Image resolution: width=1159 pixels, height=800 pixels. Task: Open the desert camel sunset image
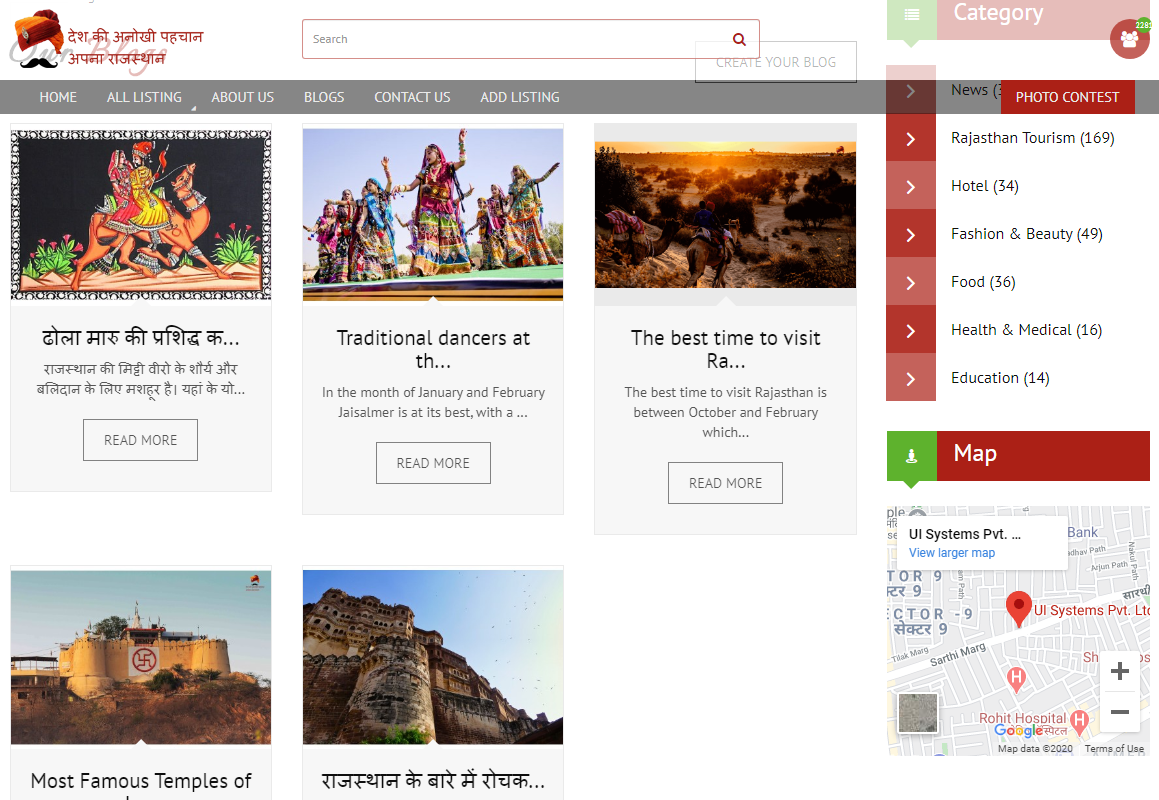point(725,214)
